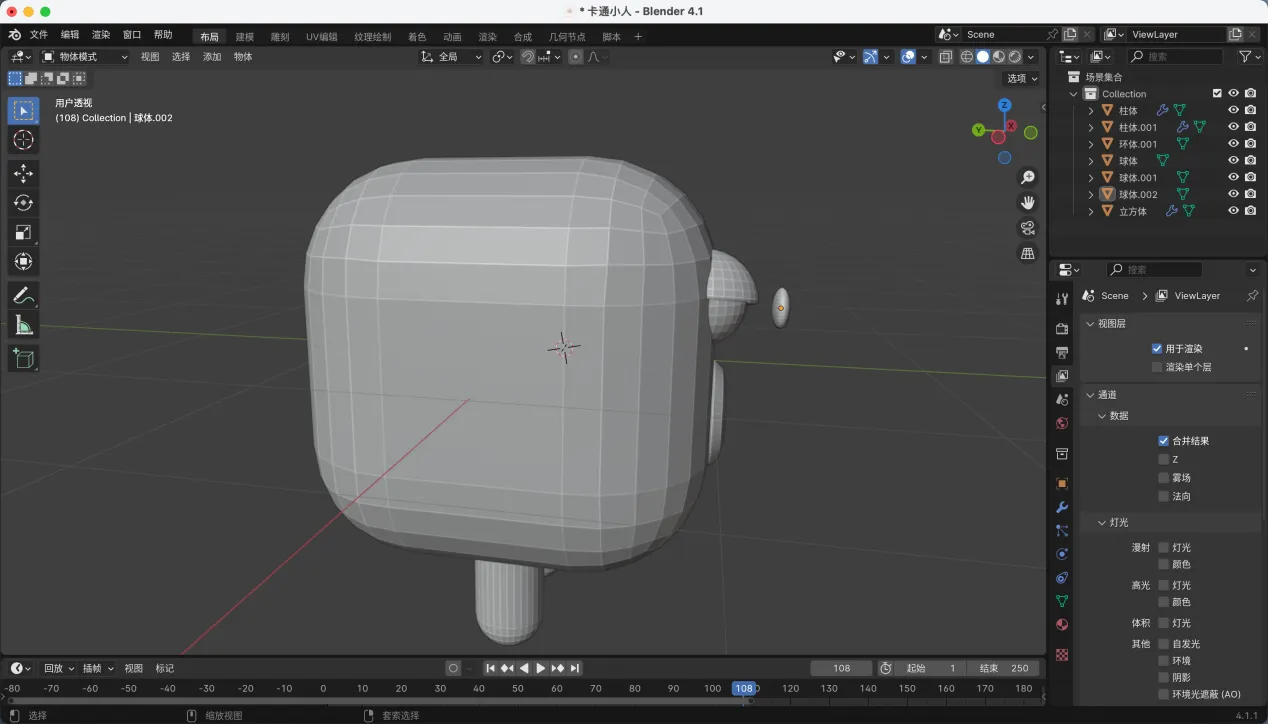Click the timeline playhead at frame 108
Image resolution: width=1268 pixels, height=724 pixels.
743,688
